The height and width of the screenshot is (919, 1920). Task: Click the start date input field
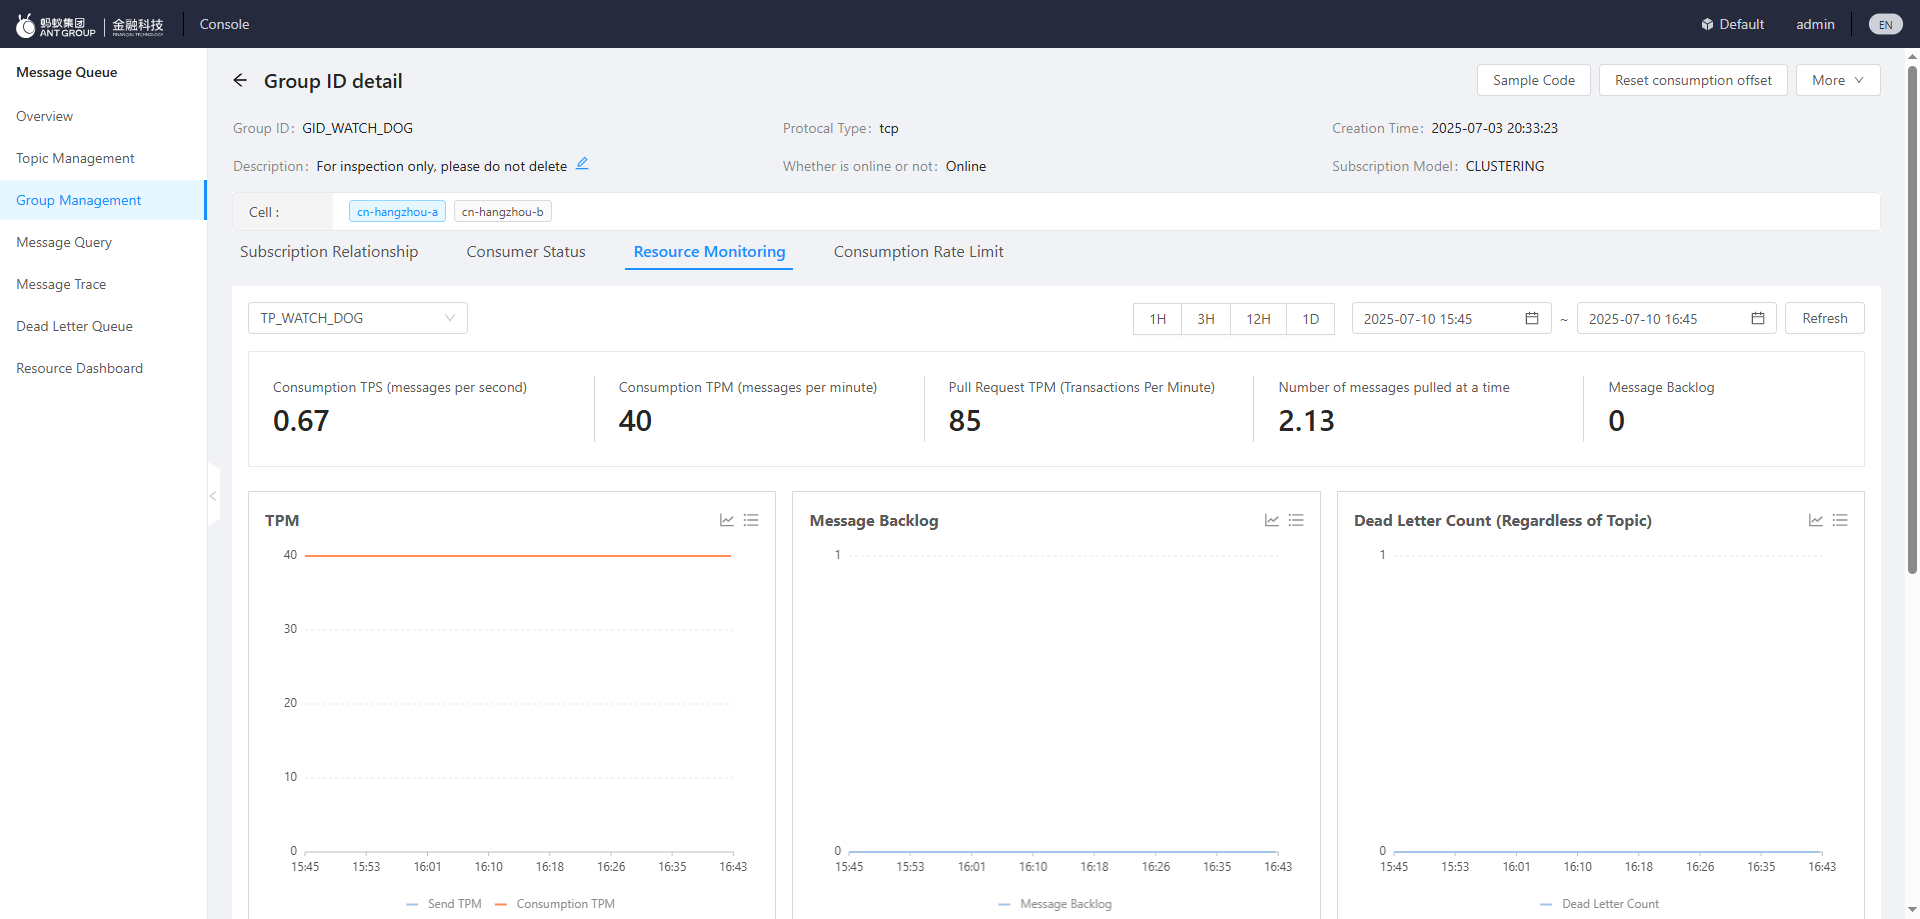[x=1452, y=318]
